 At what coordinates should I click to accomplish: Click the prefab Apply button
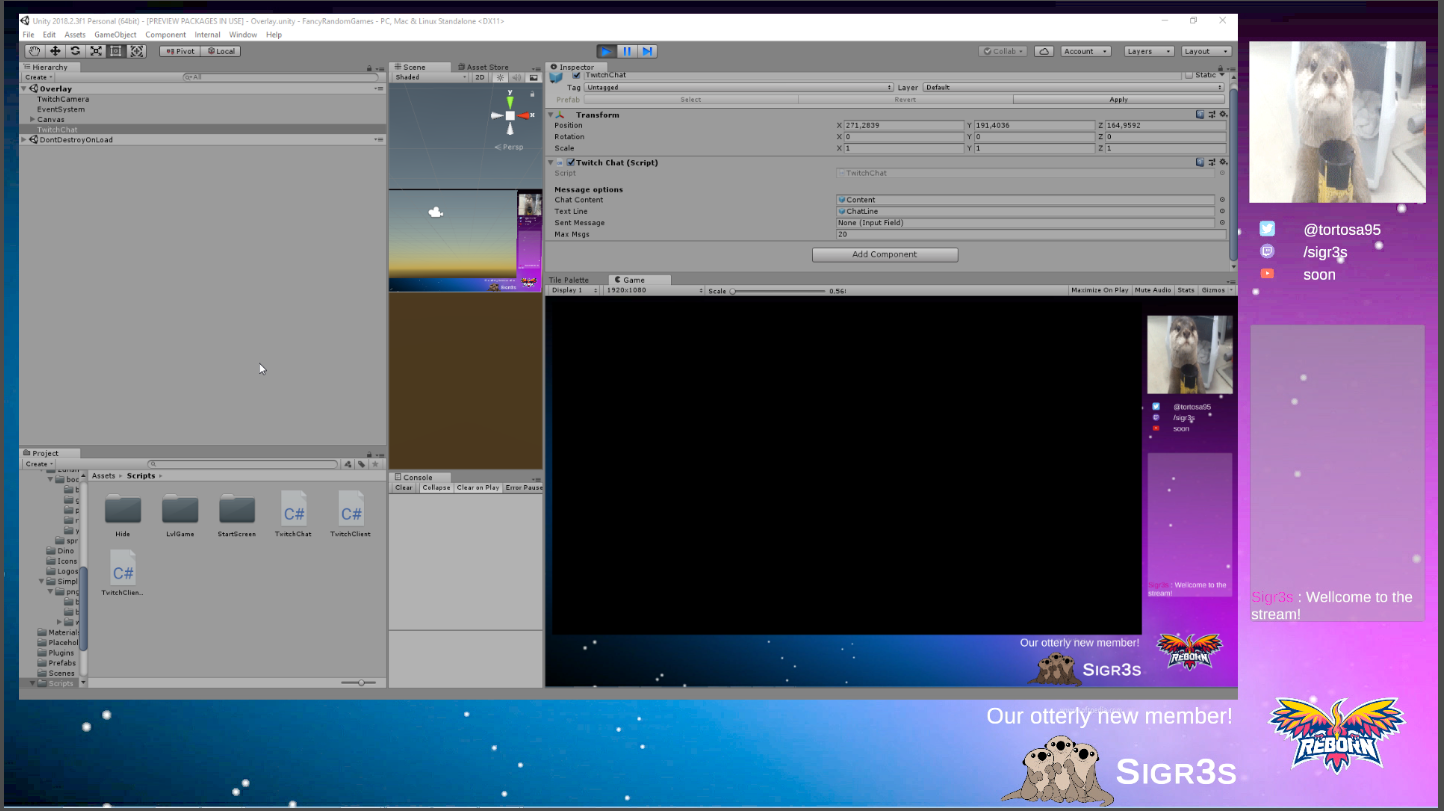click(x=1119, y=99)
